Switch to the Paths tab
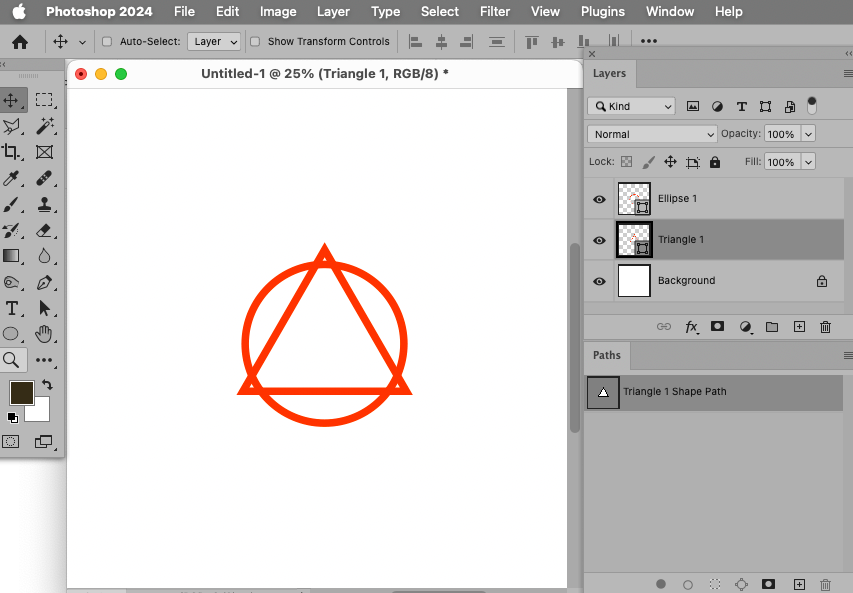The height and width of the screenshot is (593, 853). 606,355
